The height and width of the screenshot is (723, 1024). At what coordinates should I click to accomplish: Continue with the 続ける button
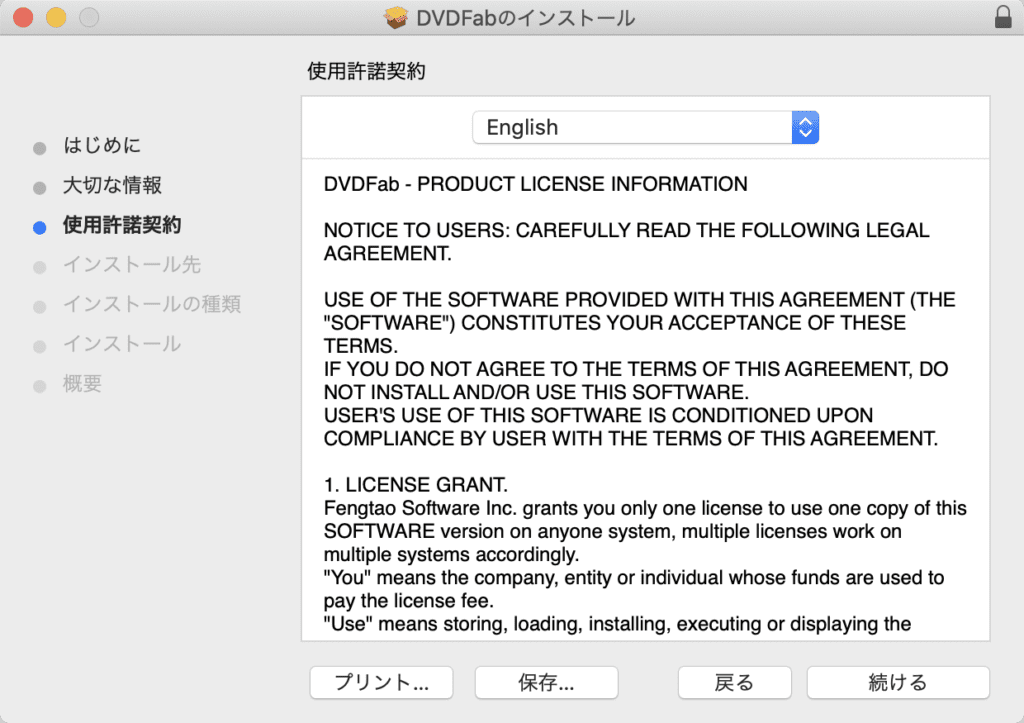click(898, 683)
